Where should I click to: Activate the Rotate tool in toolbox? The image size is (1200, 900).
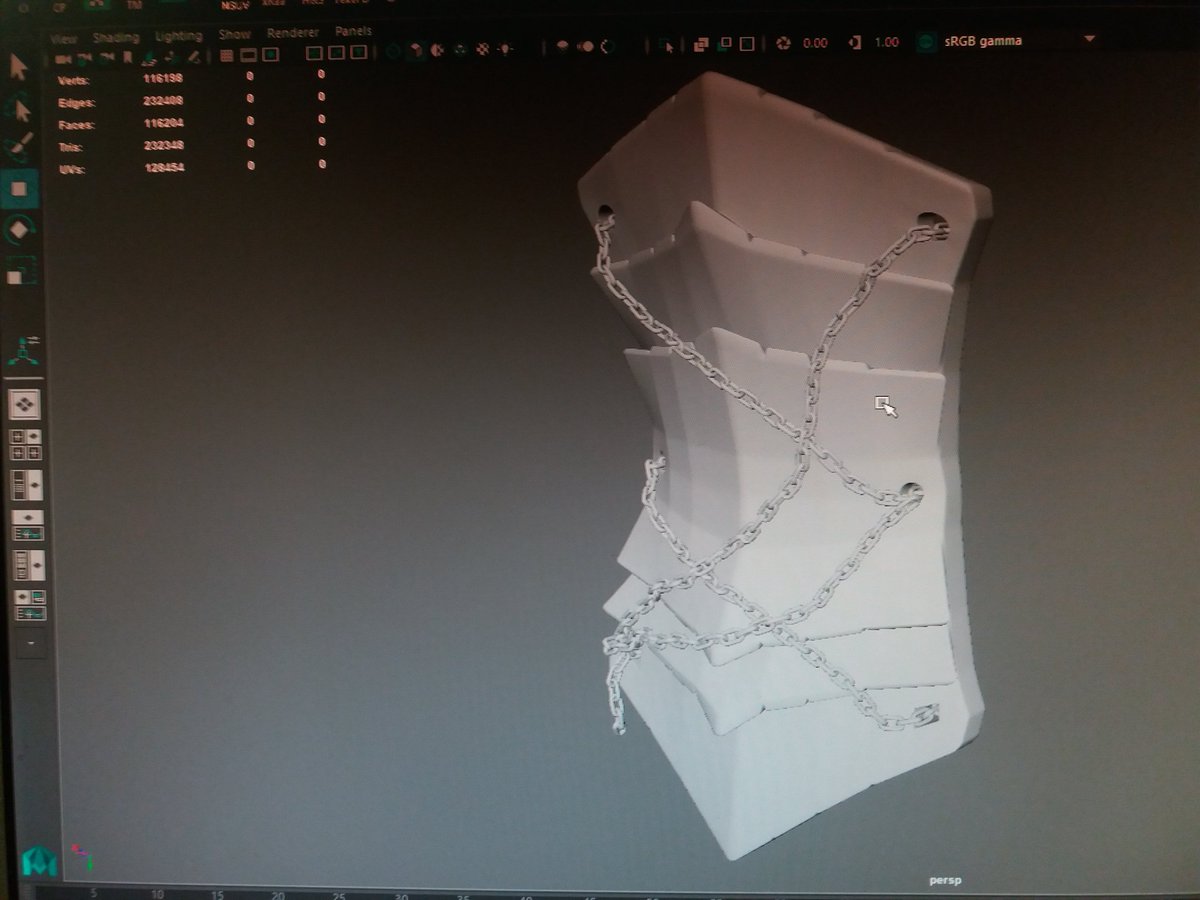coord(20,229)
